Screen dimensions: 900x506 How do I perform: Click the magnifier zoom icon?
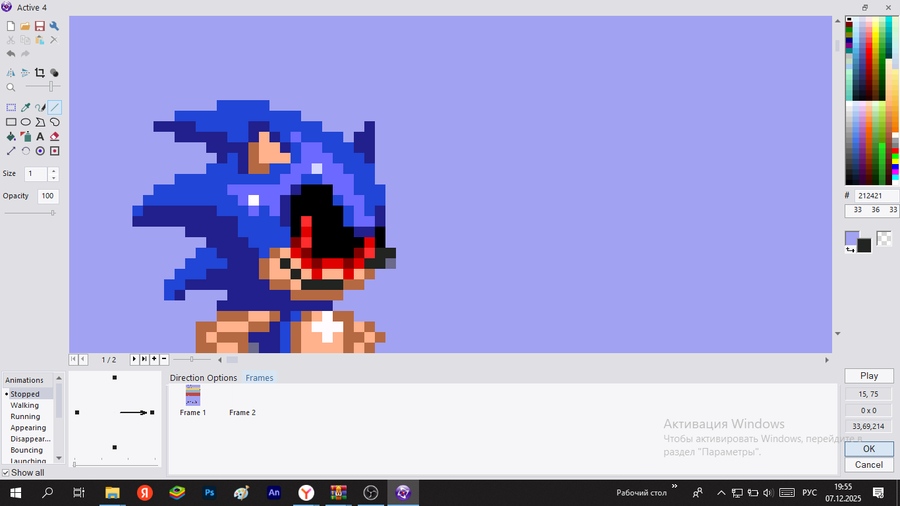(11, 87)
